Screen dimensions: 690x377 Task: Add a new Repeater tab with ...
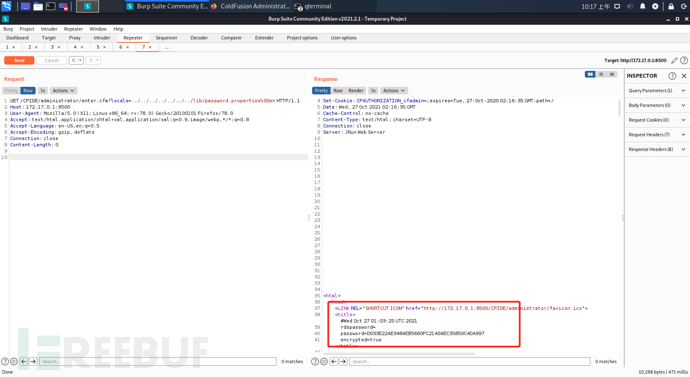tap(167, 47)
